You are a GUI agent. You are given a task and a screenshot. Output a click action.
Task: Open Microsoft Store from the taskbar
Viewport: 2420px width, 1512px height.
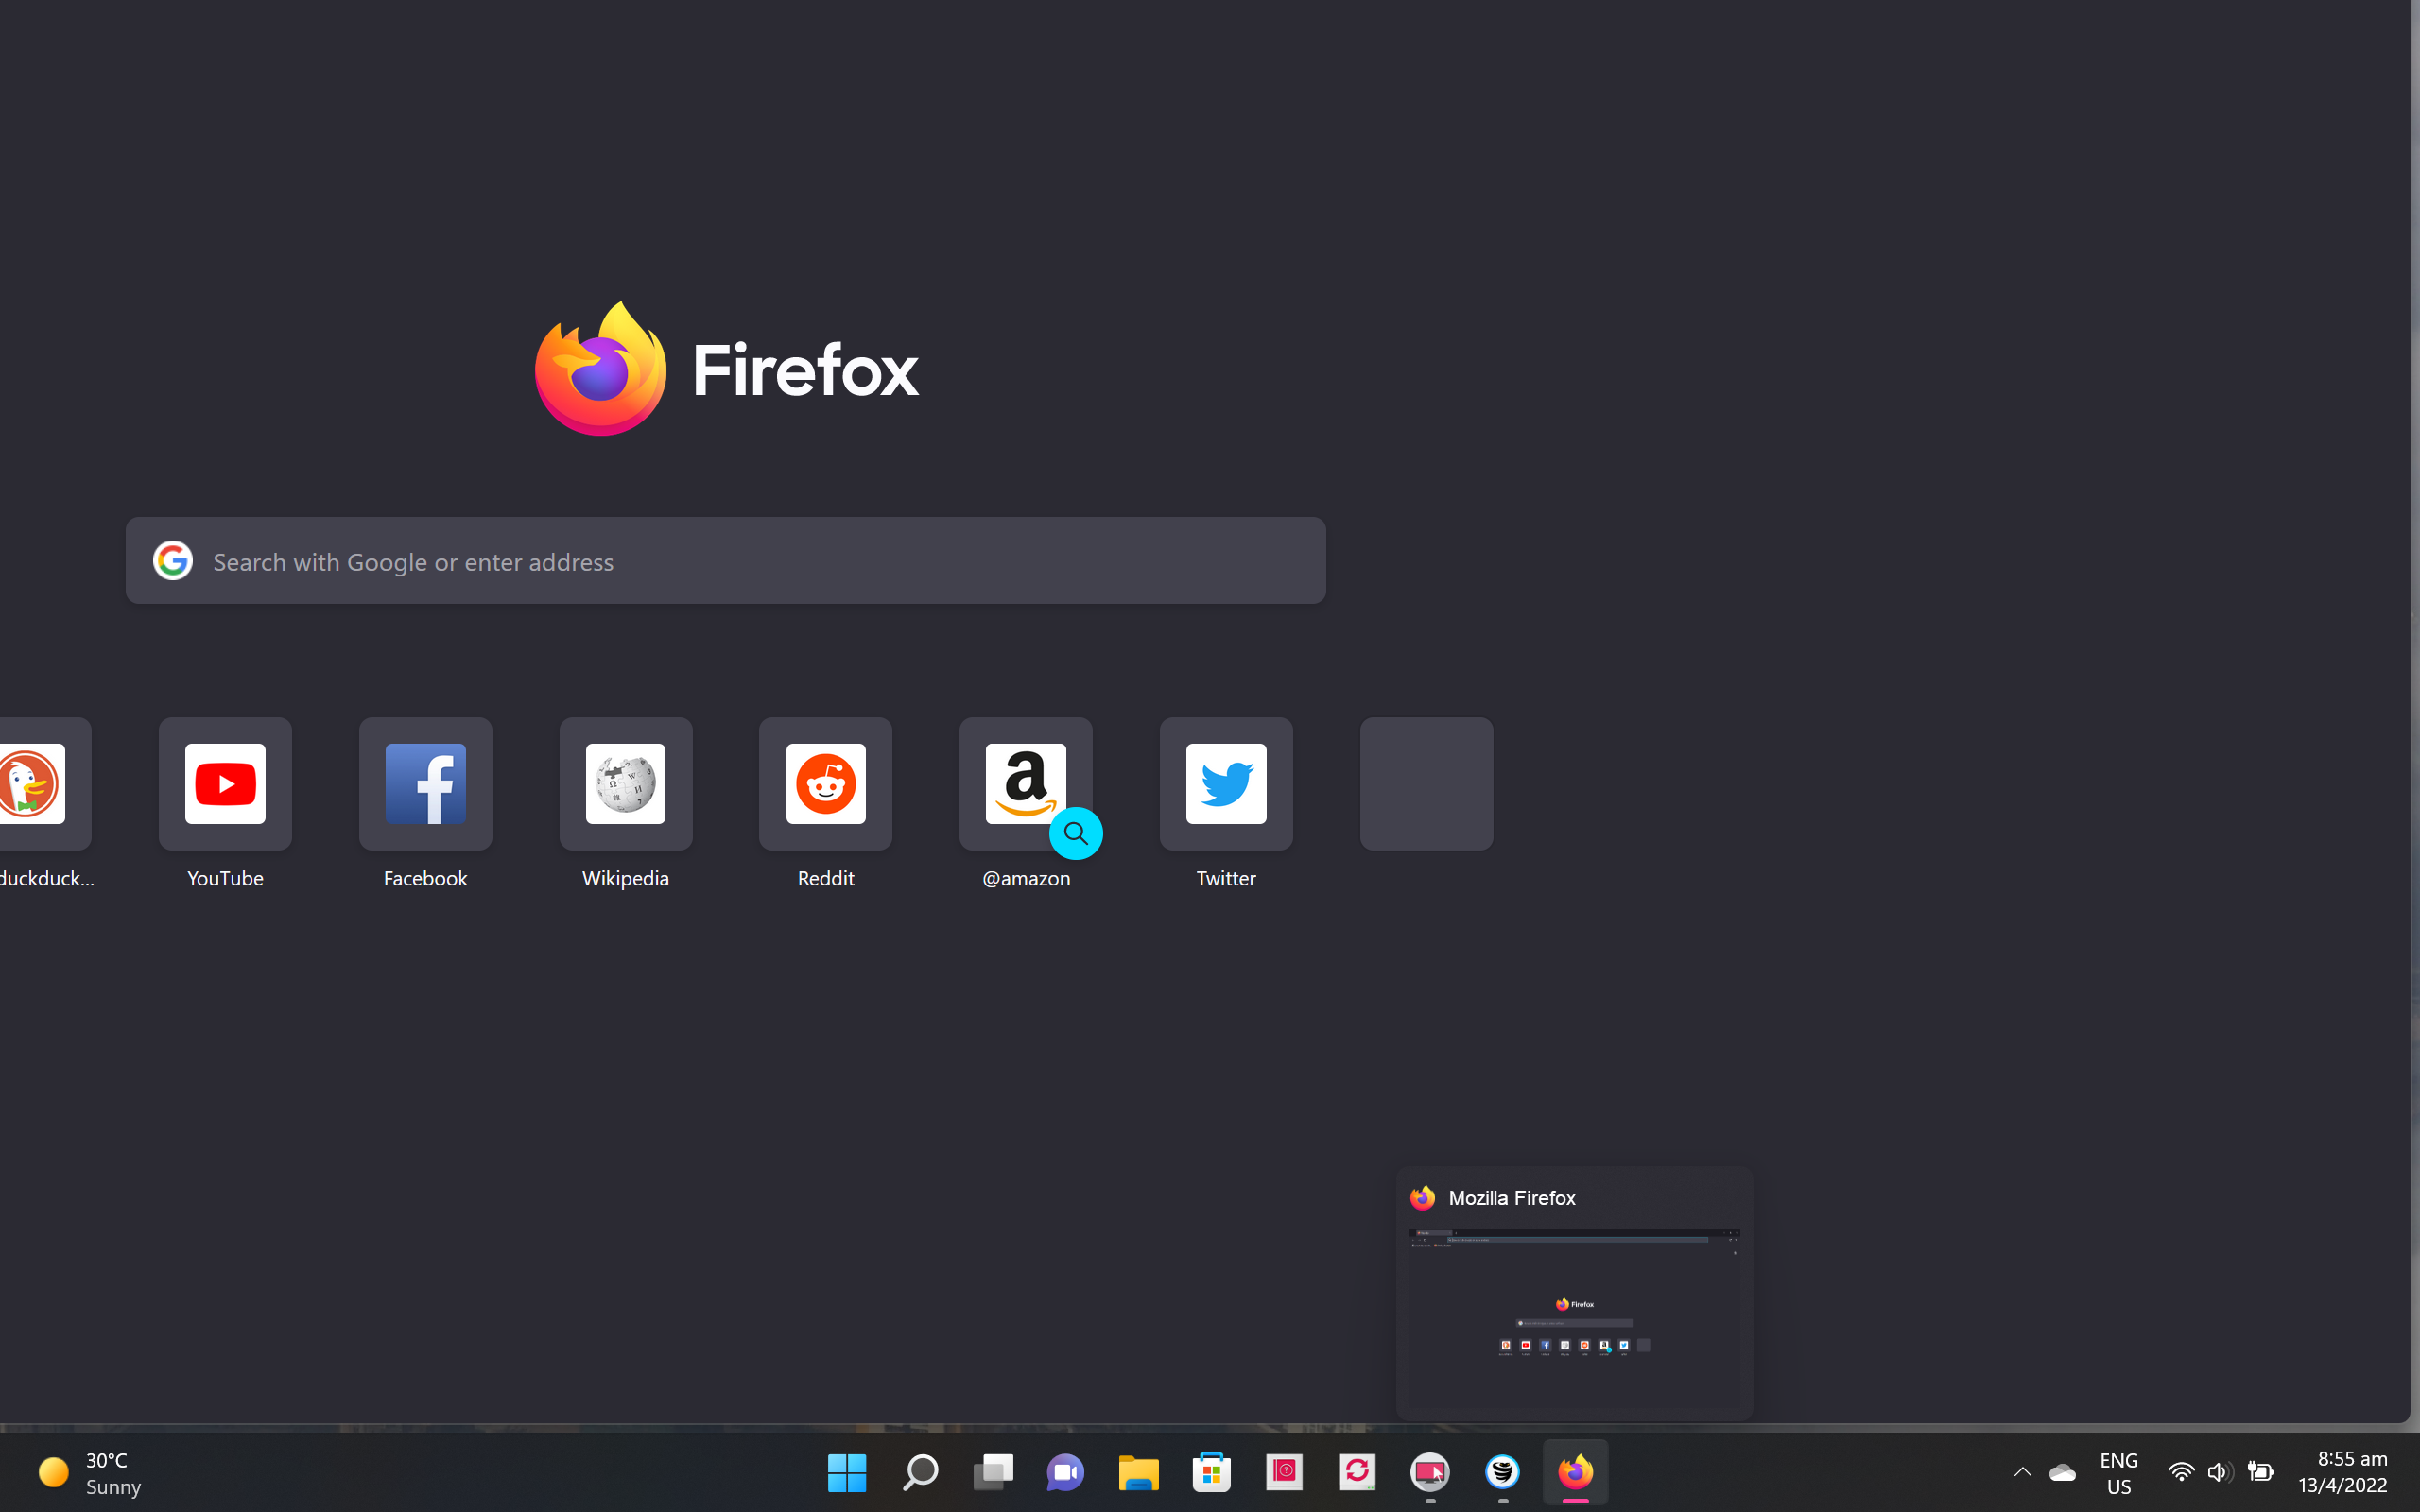coord(1211,1472)
